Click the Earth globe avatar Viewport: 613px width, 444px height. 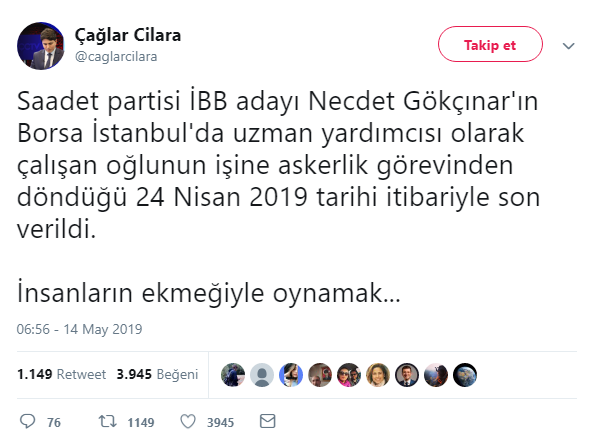coord(465,375)
